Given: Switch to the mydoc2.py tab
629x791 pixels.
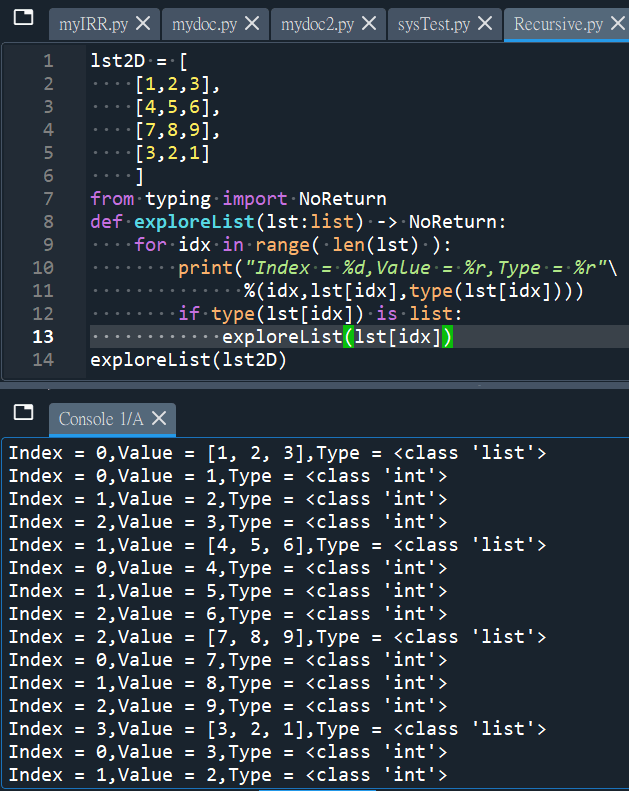Looking at the screenshot, I should coord(328,24).
